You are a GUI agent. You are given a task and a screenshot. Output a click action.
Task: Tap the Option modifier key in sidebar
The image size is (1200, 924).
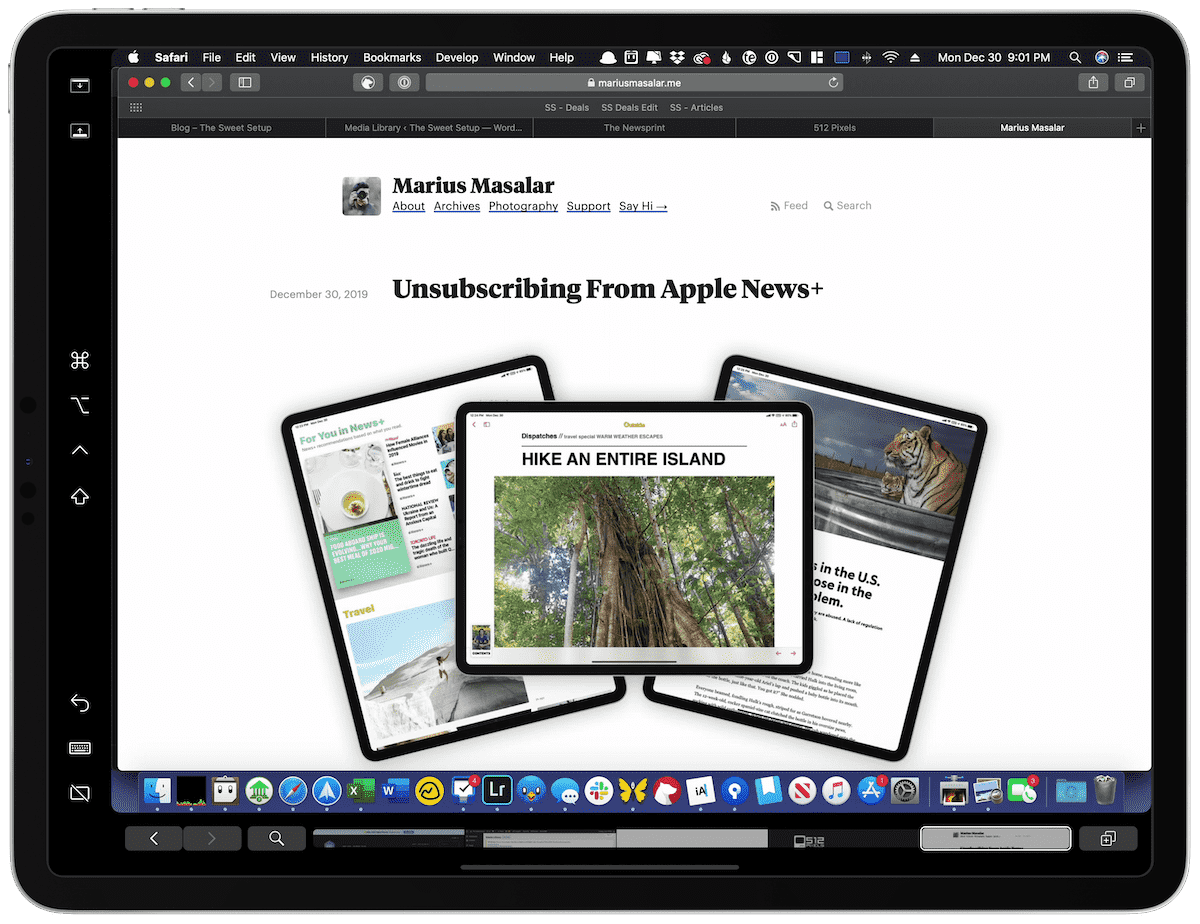coord(80,405)
